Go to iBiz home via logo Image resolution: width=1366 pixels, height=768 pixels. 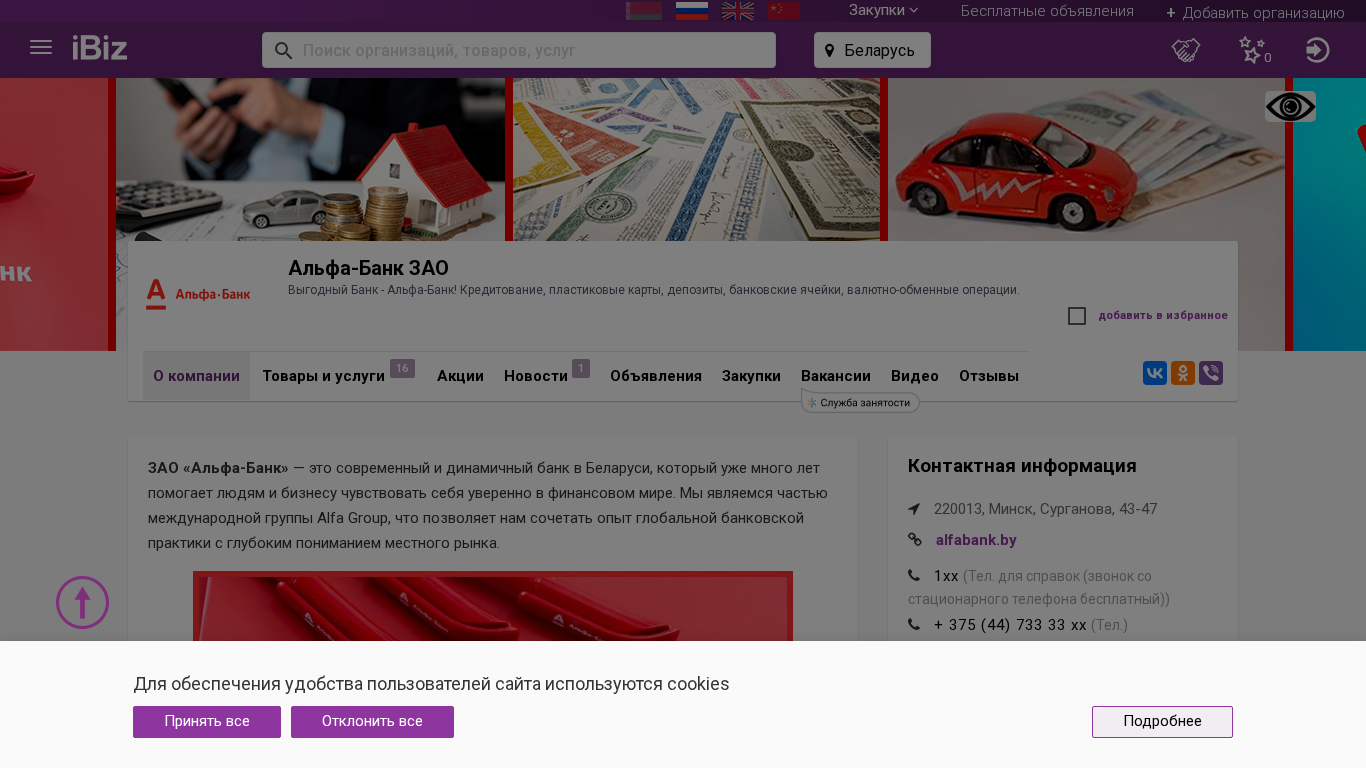coord(100,47)
